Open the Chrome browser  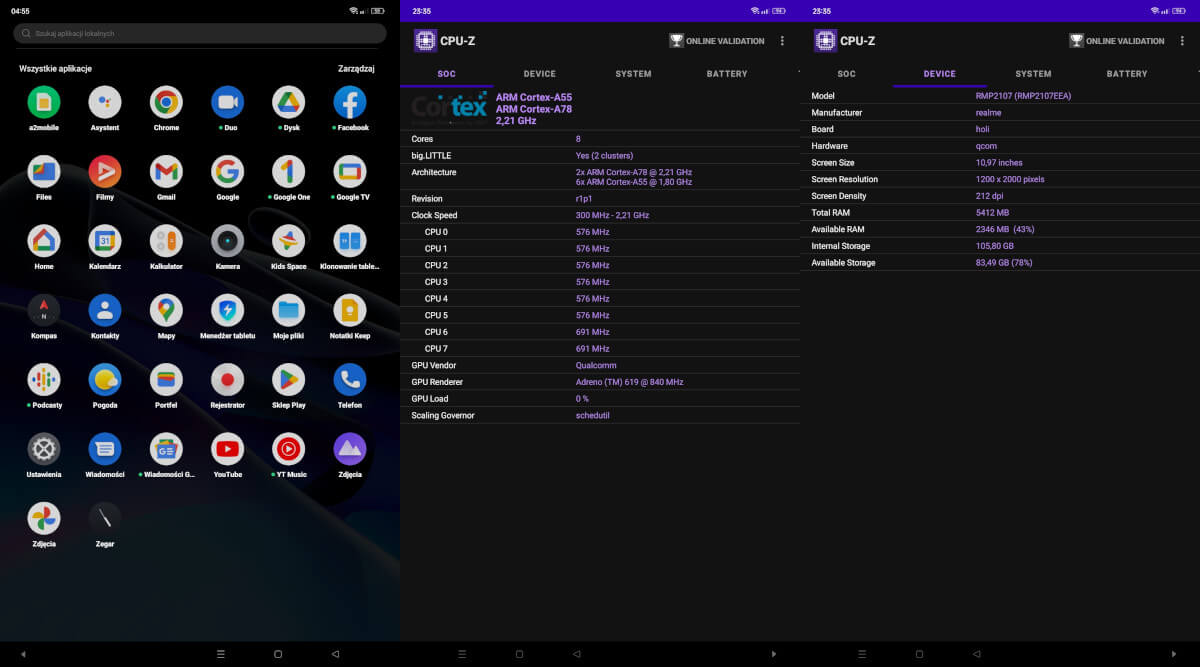click(x=165, y=100)
